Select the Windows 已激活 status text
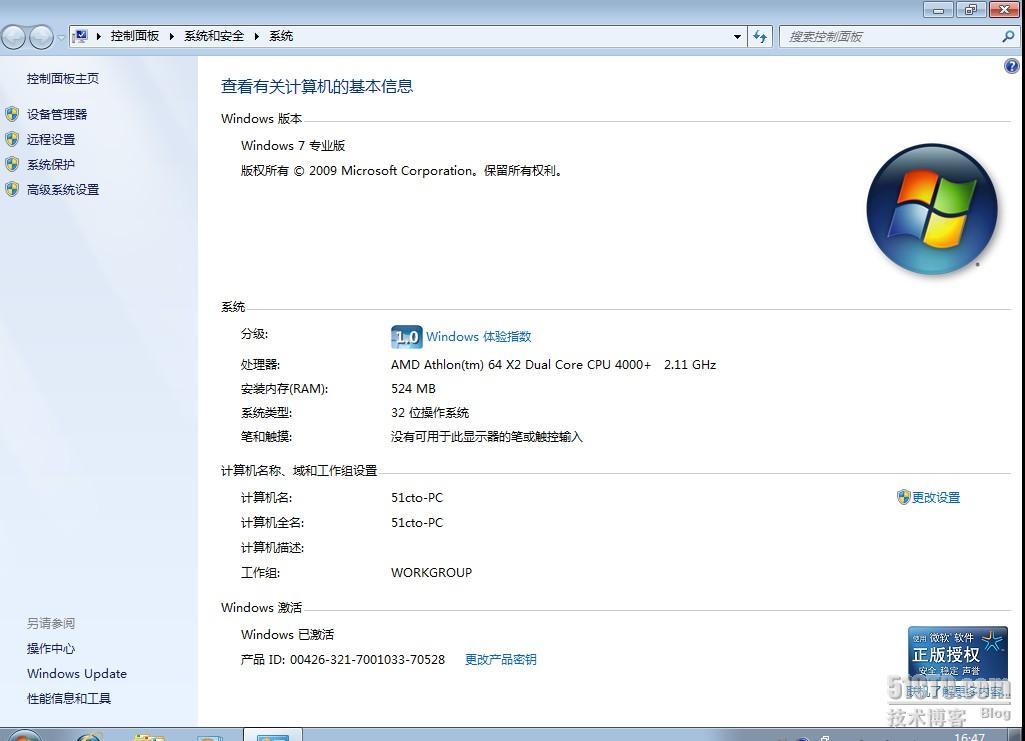The image size is (1025, 741). (288, 634)
